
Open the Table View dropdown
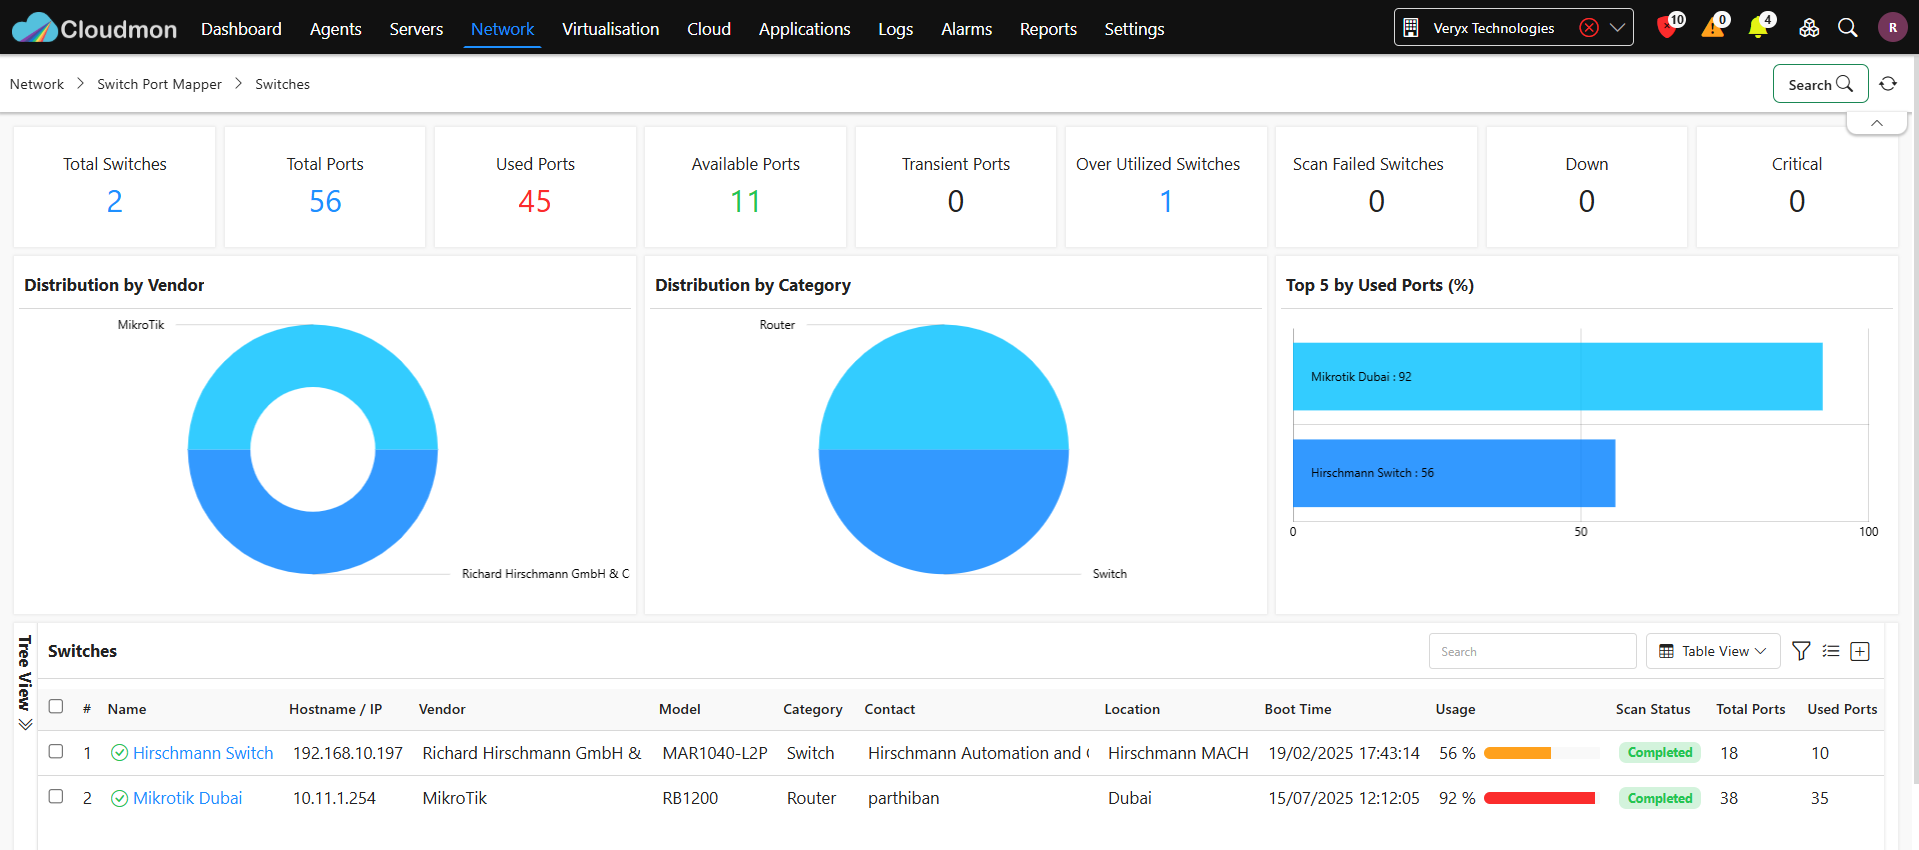pyautogui.click(x=1713, y=651)
